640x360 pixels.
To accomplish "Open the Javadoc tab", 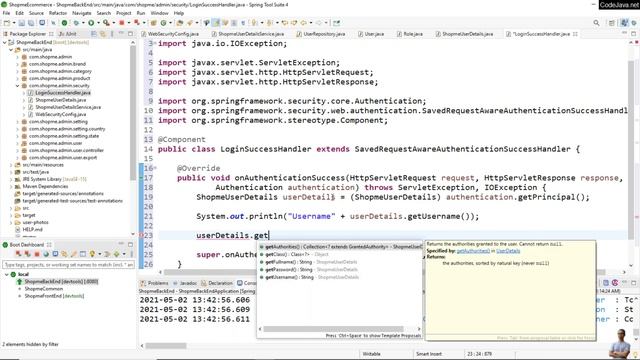I will coord(185,283).
